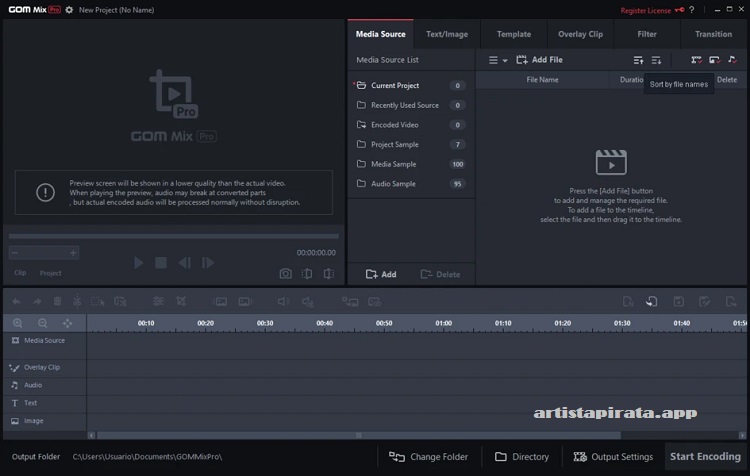The height and width of the screenshot is (476, 750).
Task: Open Project Sample folder
Action: 411,144
